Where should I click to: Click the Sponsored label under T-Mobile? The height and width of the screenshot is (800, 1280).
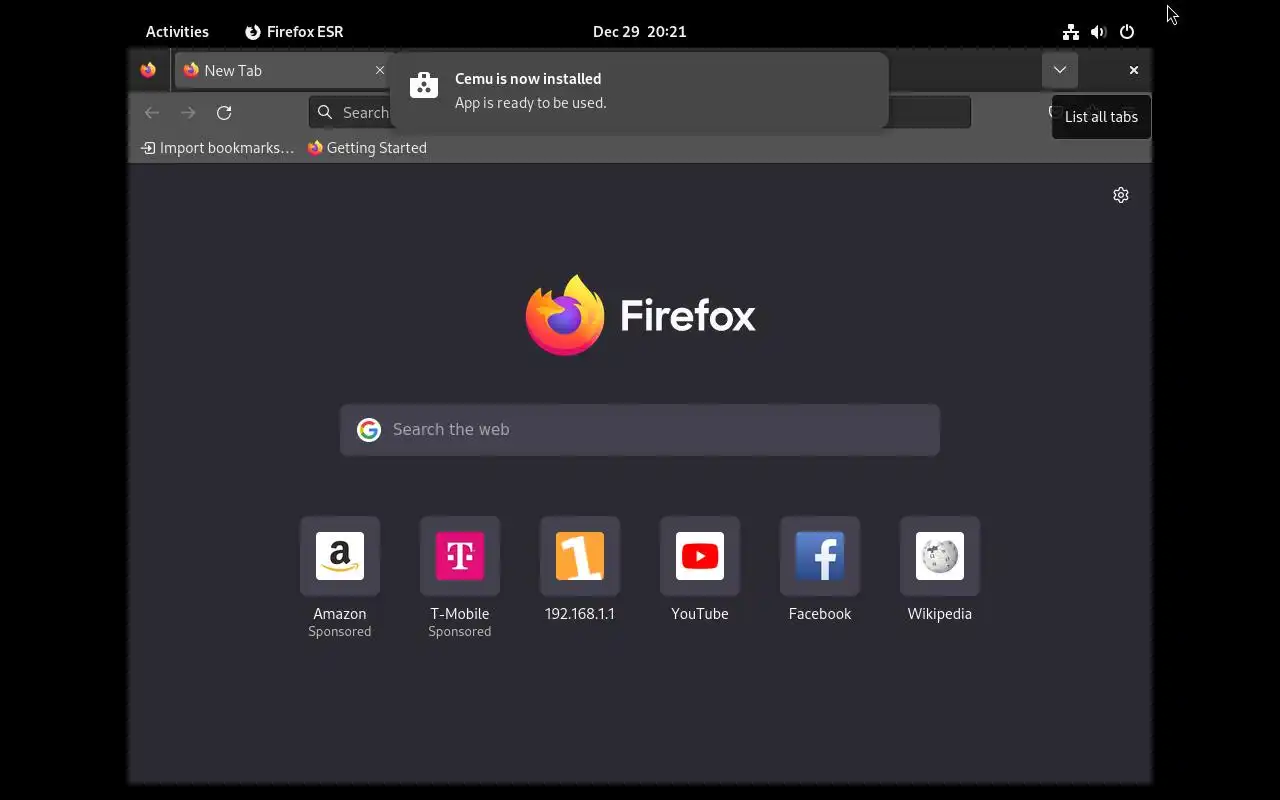(460, 632)
